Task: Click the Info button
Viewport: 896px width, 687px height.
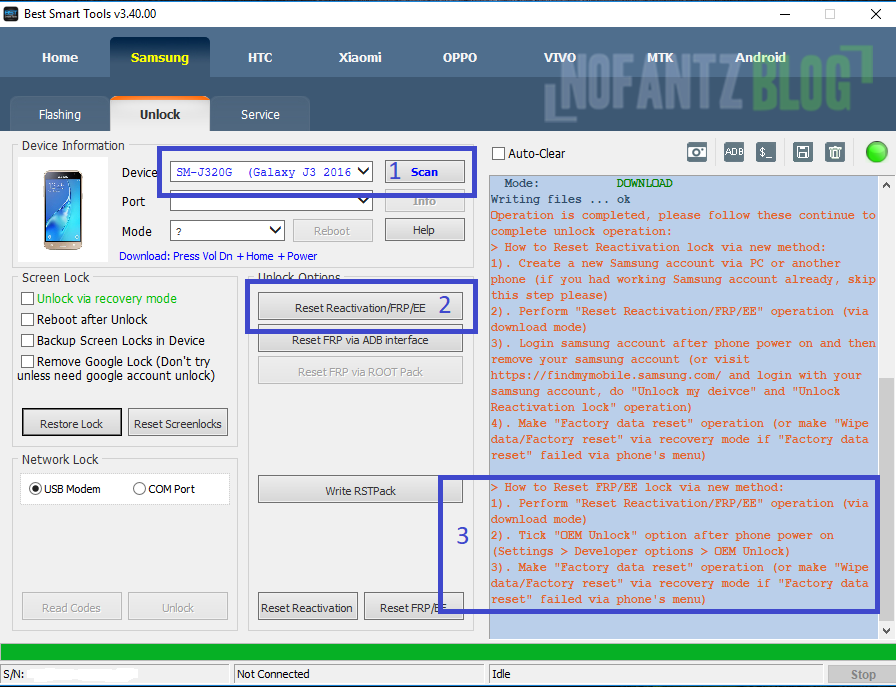Action: click(x=425, y=201)
